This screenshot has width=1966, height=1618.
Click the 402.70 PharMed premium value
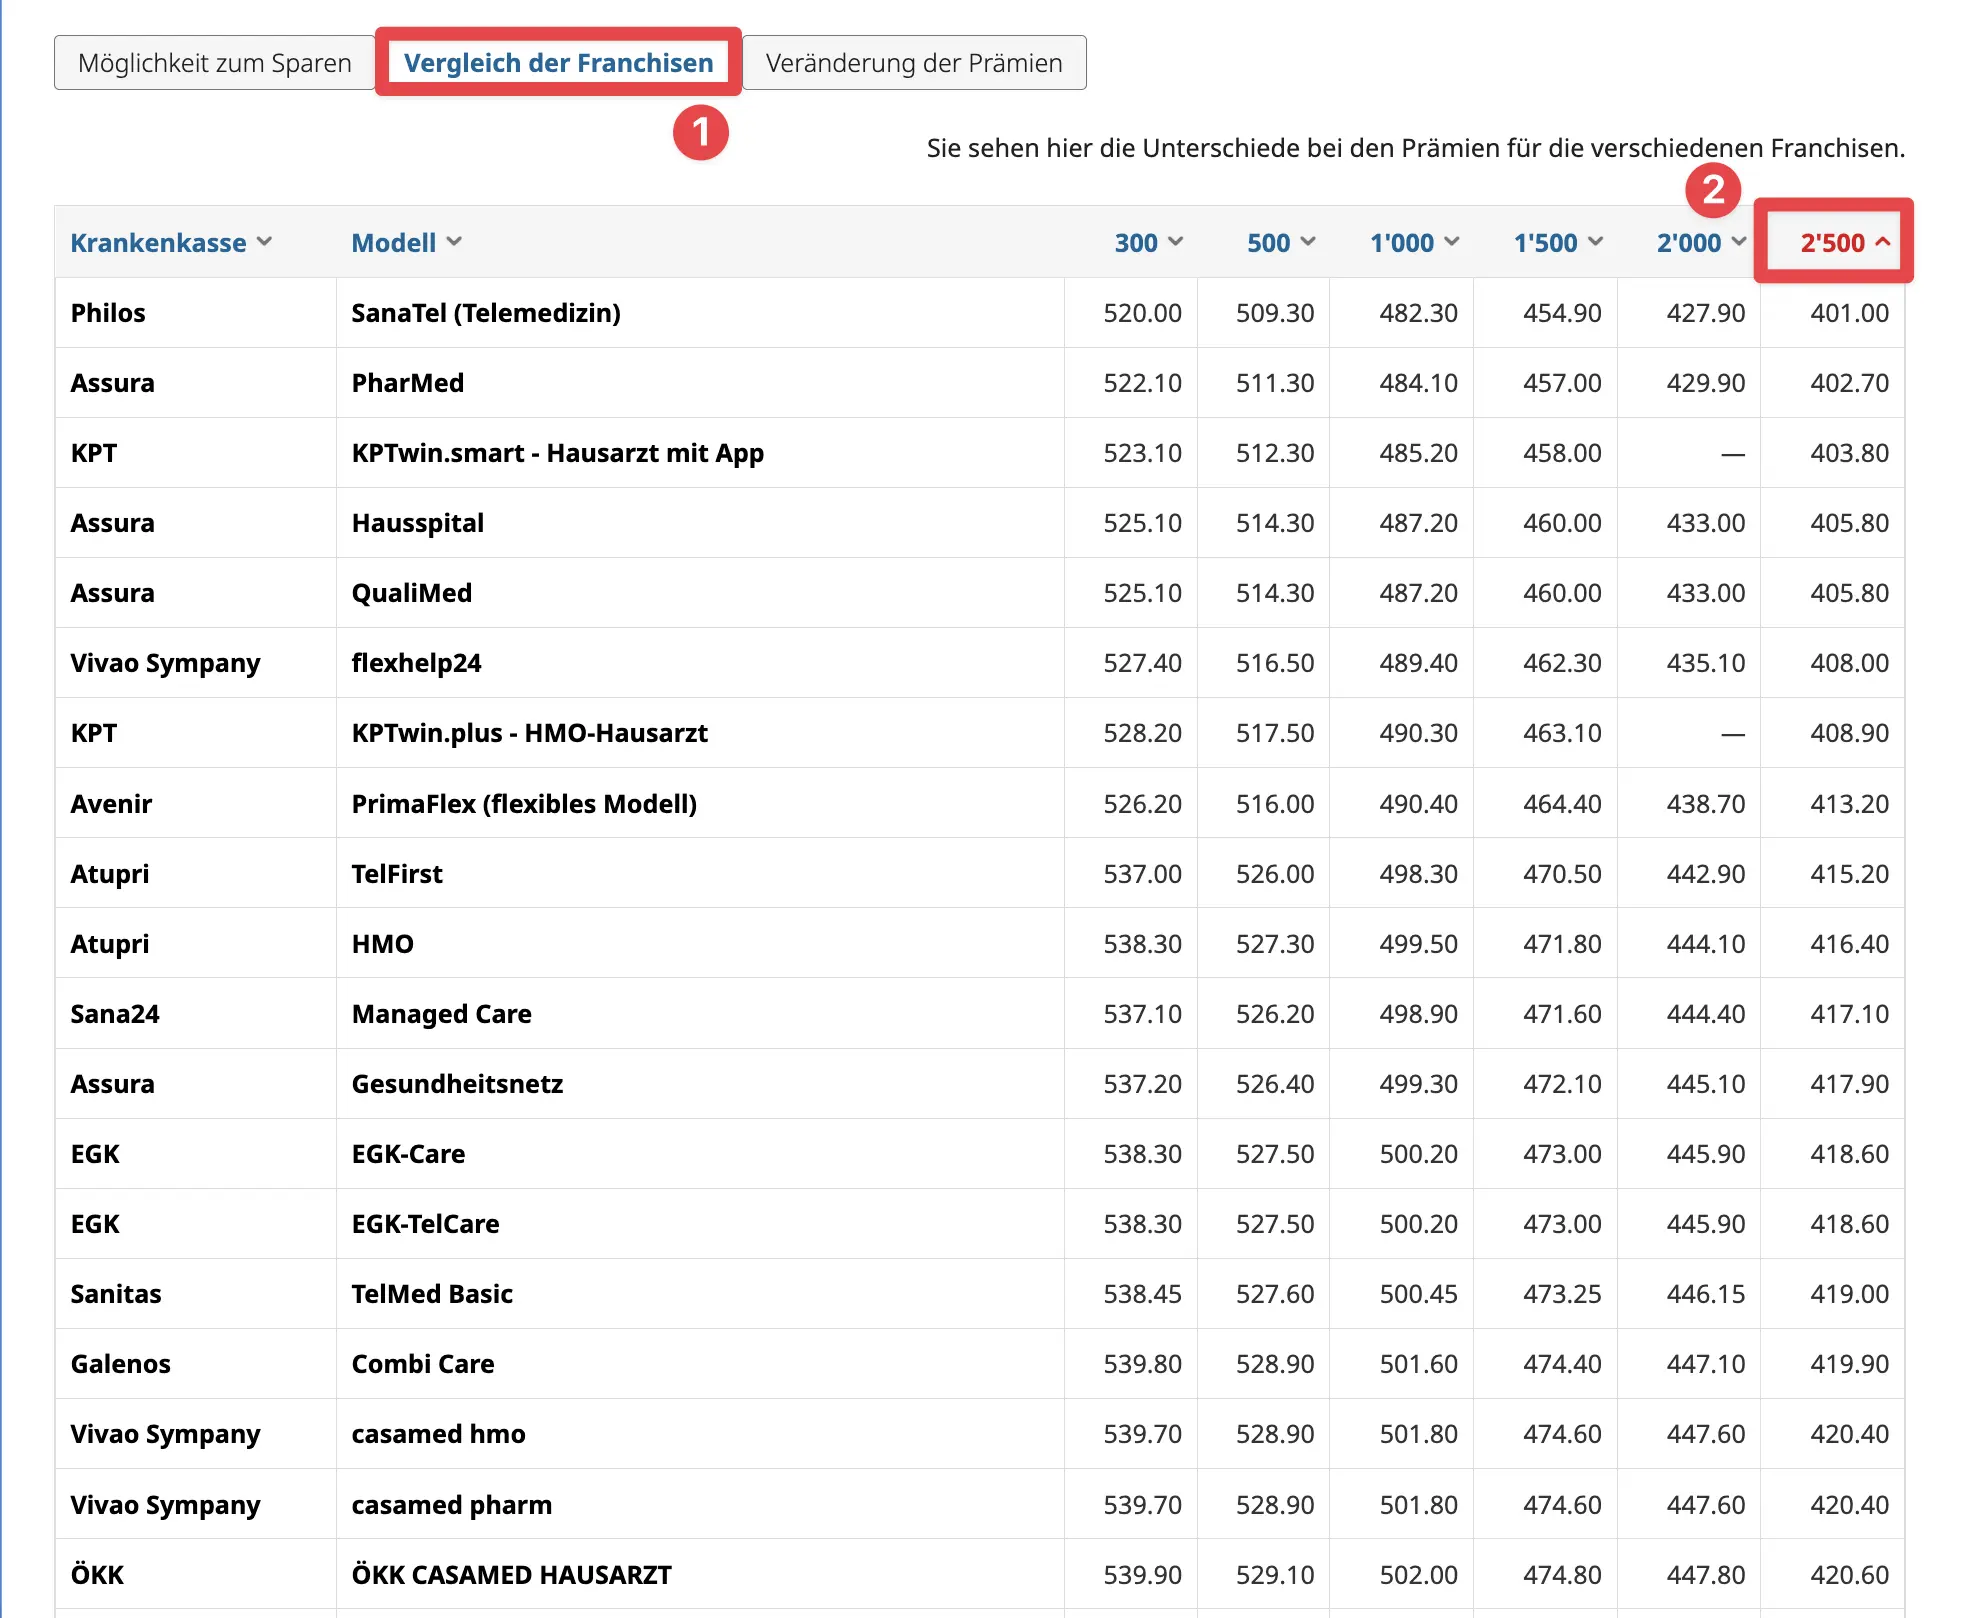coord(1849,383)
